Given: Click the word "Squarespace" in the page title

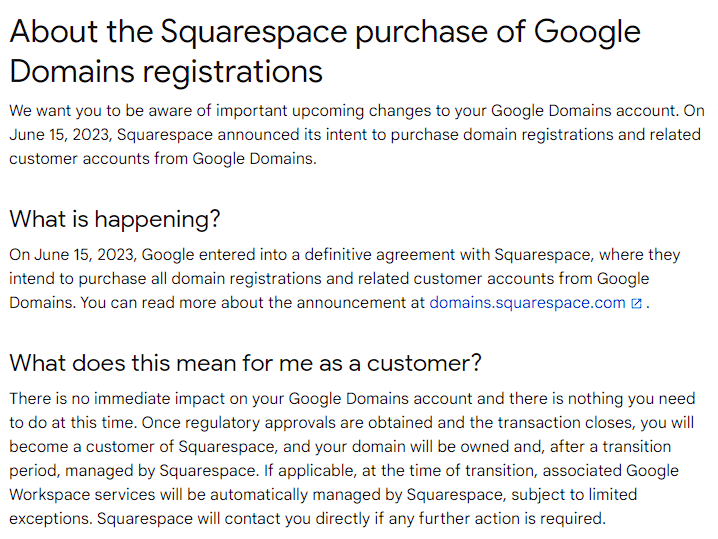Looking at the screenshot, I should click(x=259, y=31).
